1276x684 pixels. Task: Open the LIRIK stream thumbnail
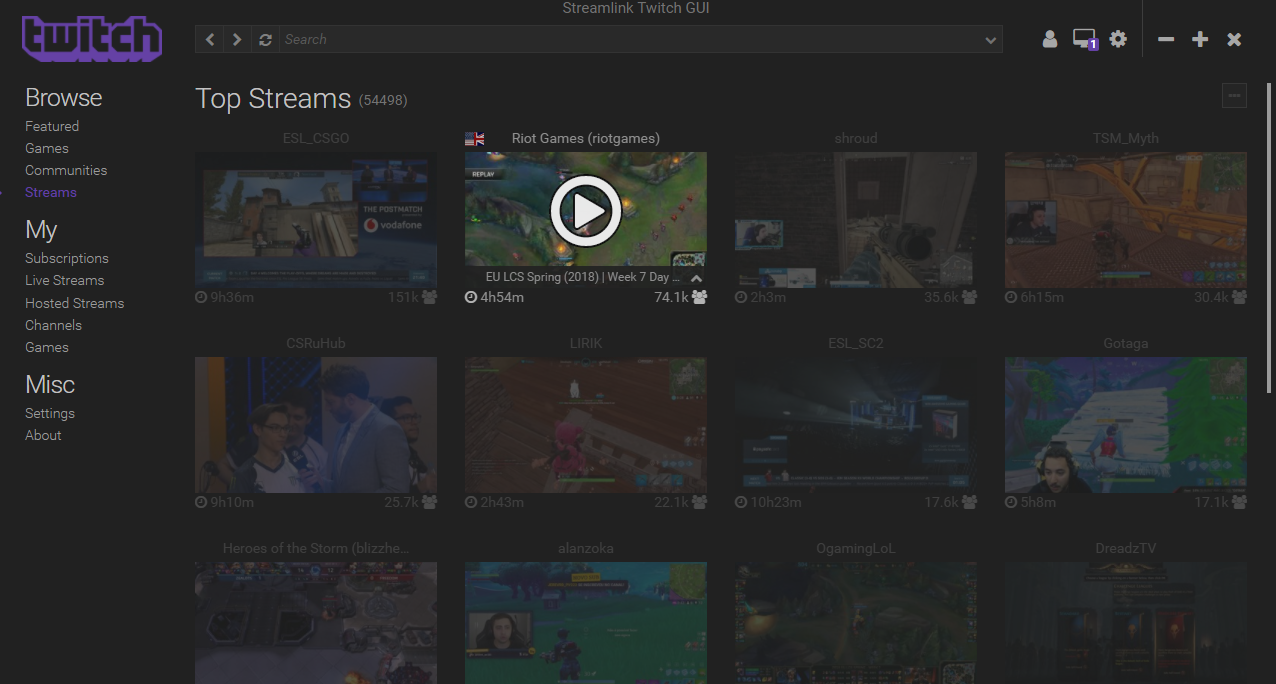point(586,425)
